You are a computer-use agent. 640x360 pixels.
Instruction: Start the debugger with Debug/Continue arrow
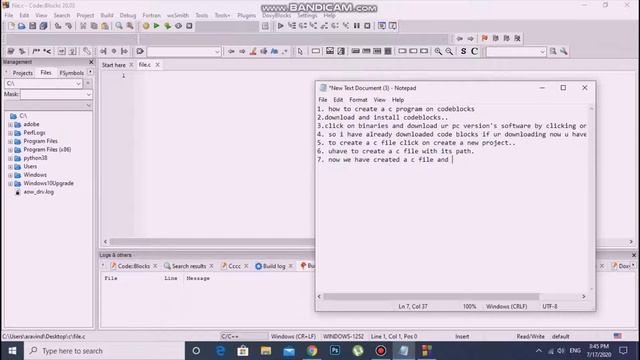(280, 26)
